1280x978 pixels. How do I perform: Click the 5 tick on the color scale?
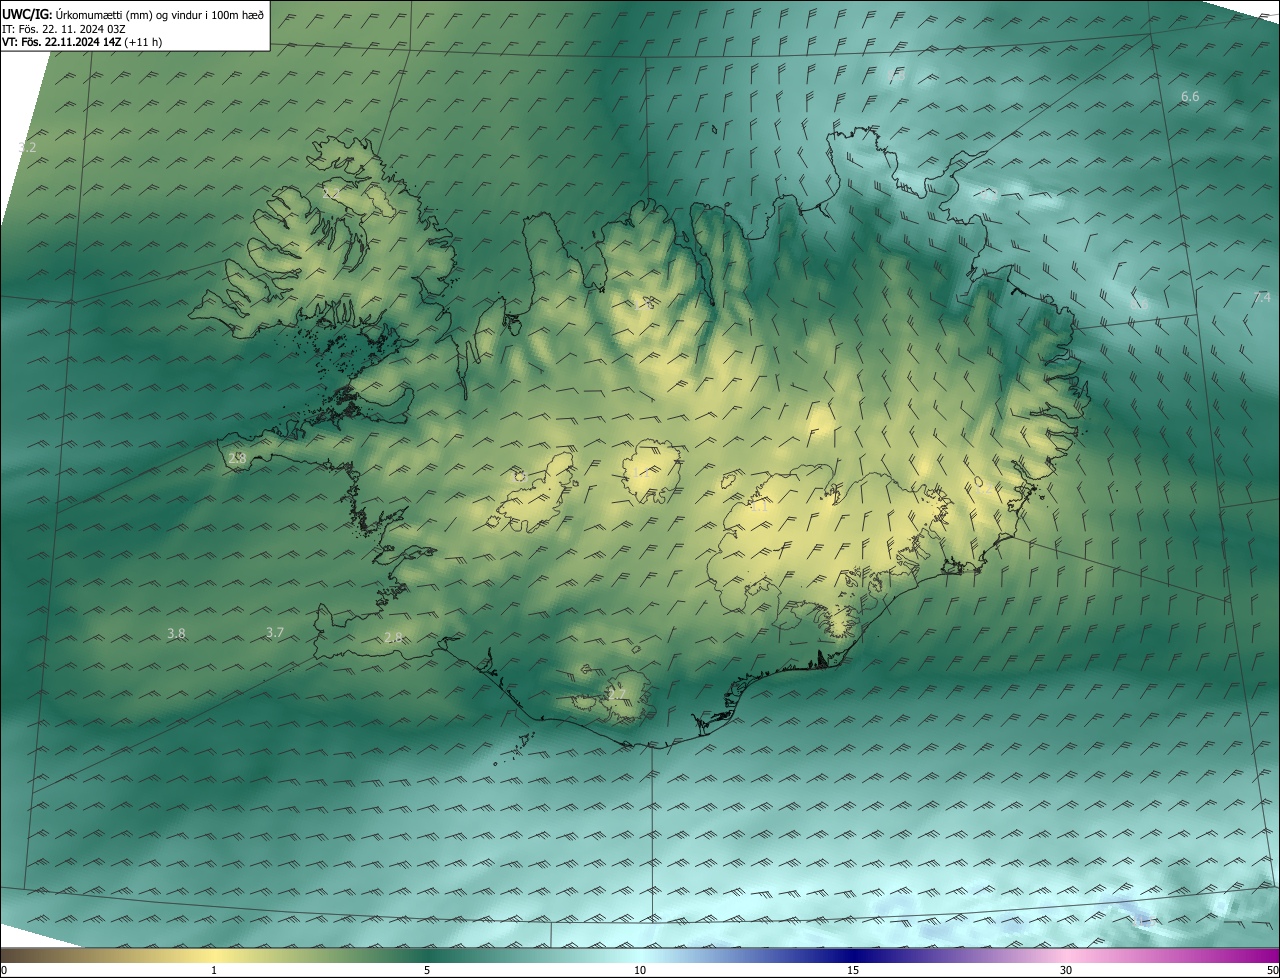(x=427, y=970)
